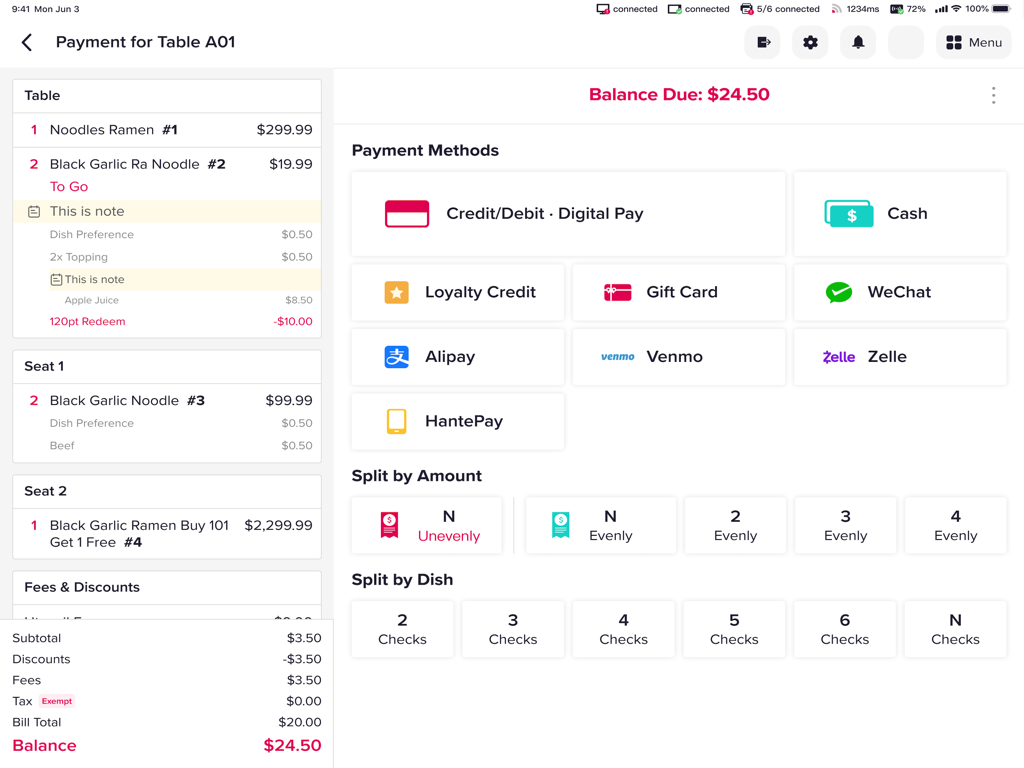1024x768 pixels.
Task: Select the Credit/Debit Digital Pay method
Action: click(x=568, y=213)
